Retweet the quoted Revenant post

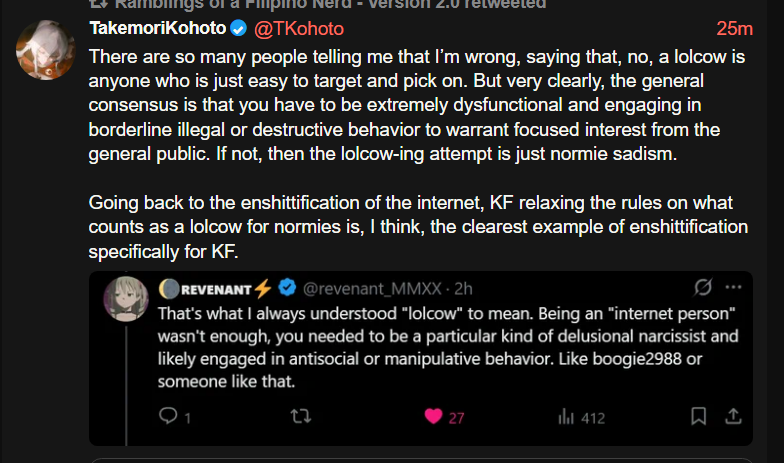click(x=301, y=416)
